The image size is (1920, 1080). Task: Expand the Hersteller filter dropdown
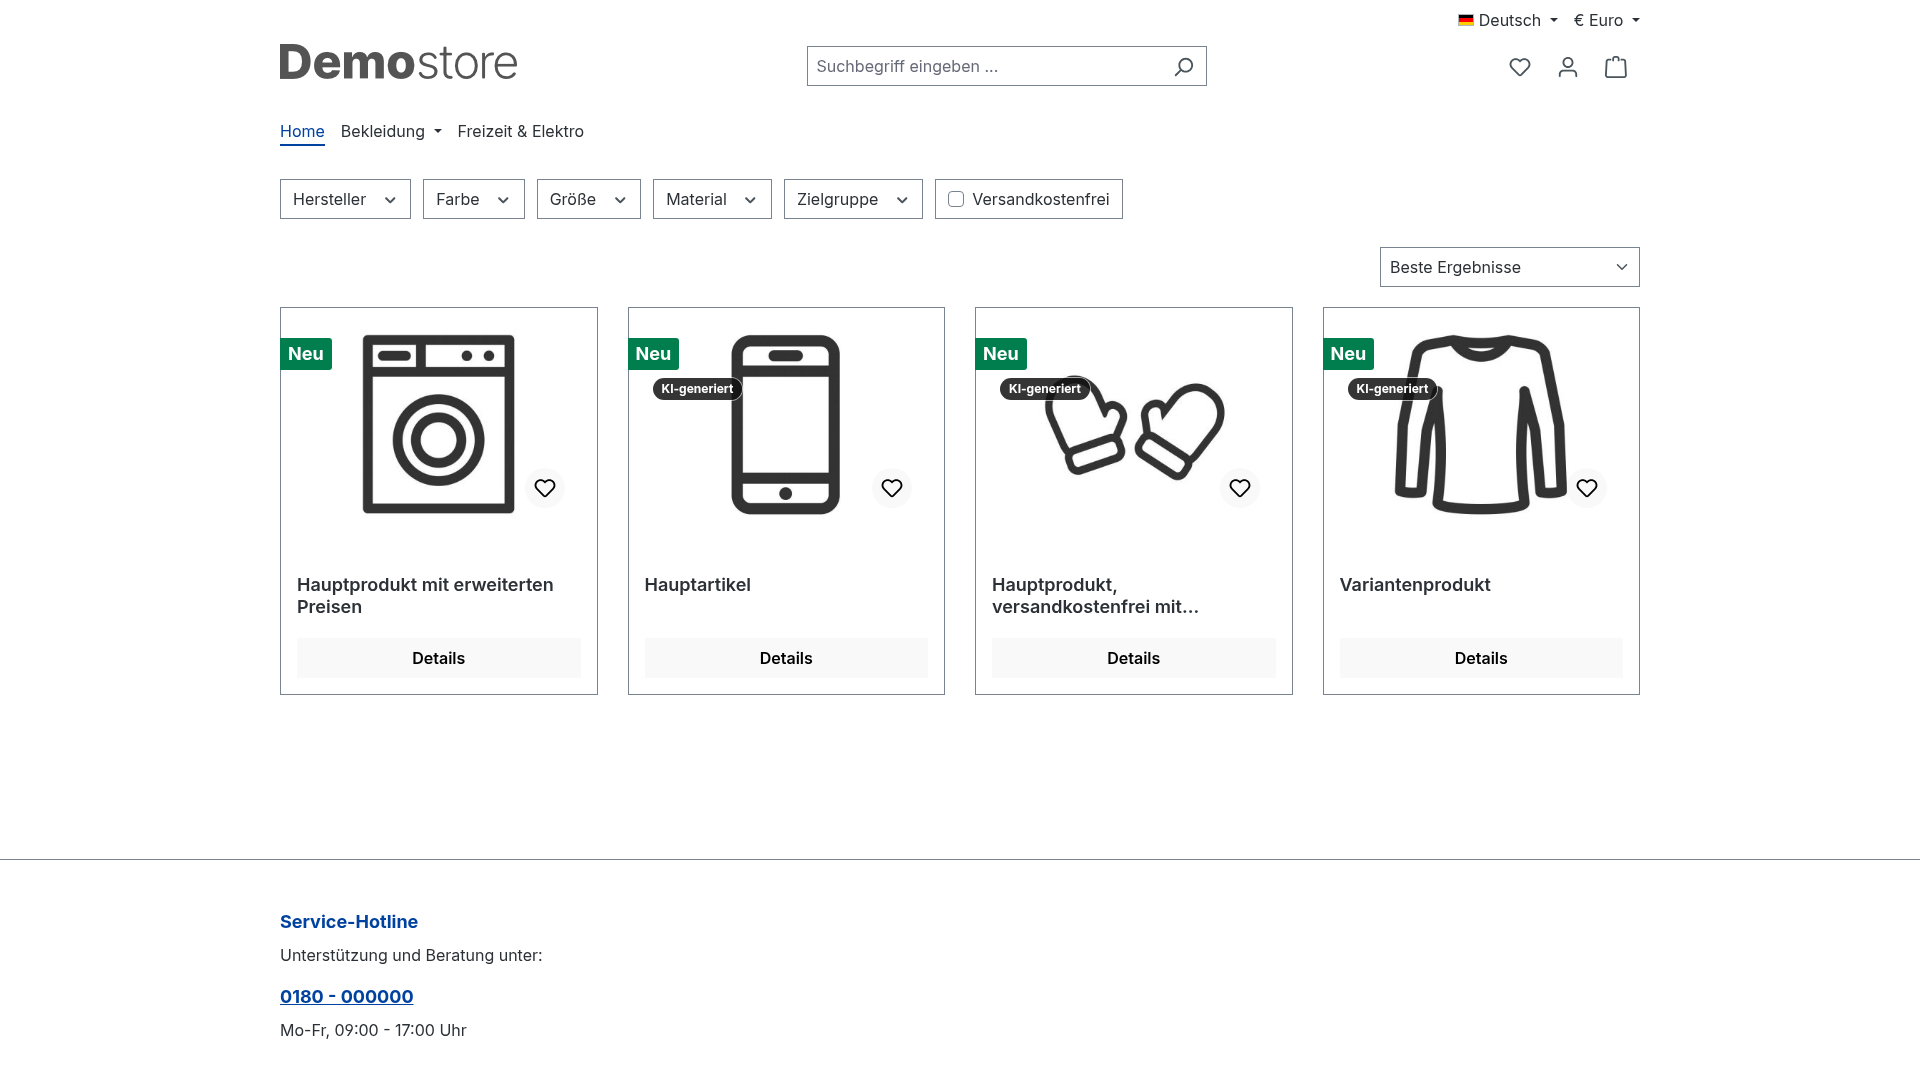click(x=345, y=199)
